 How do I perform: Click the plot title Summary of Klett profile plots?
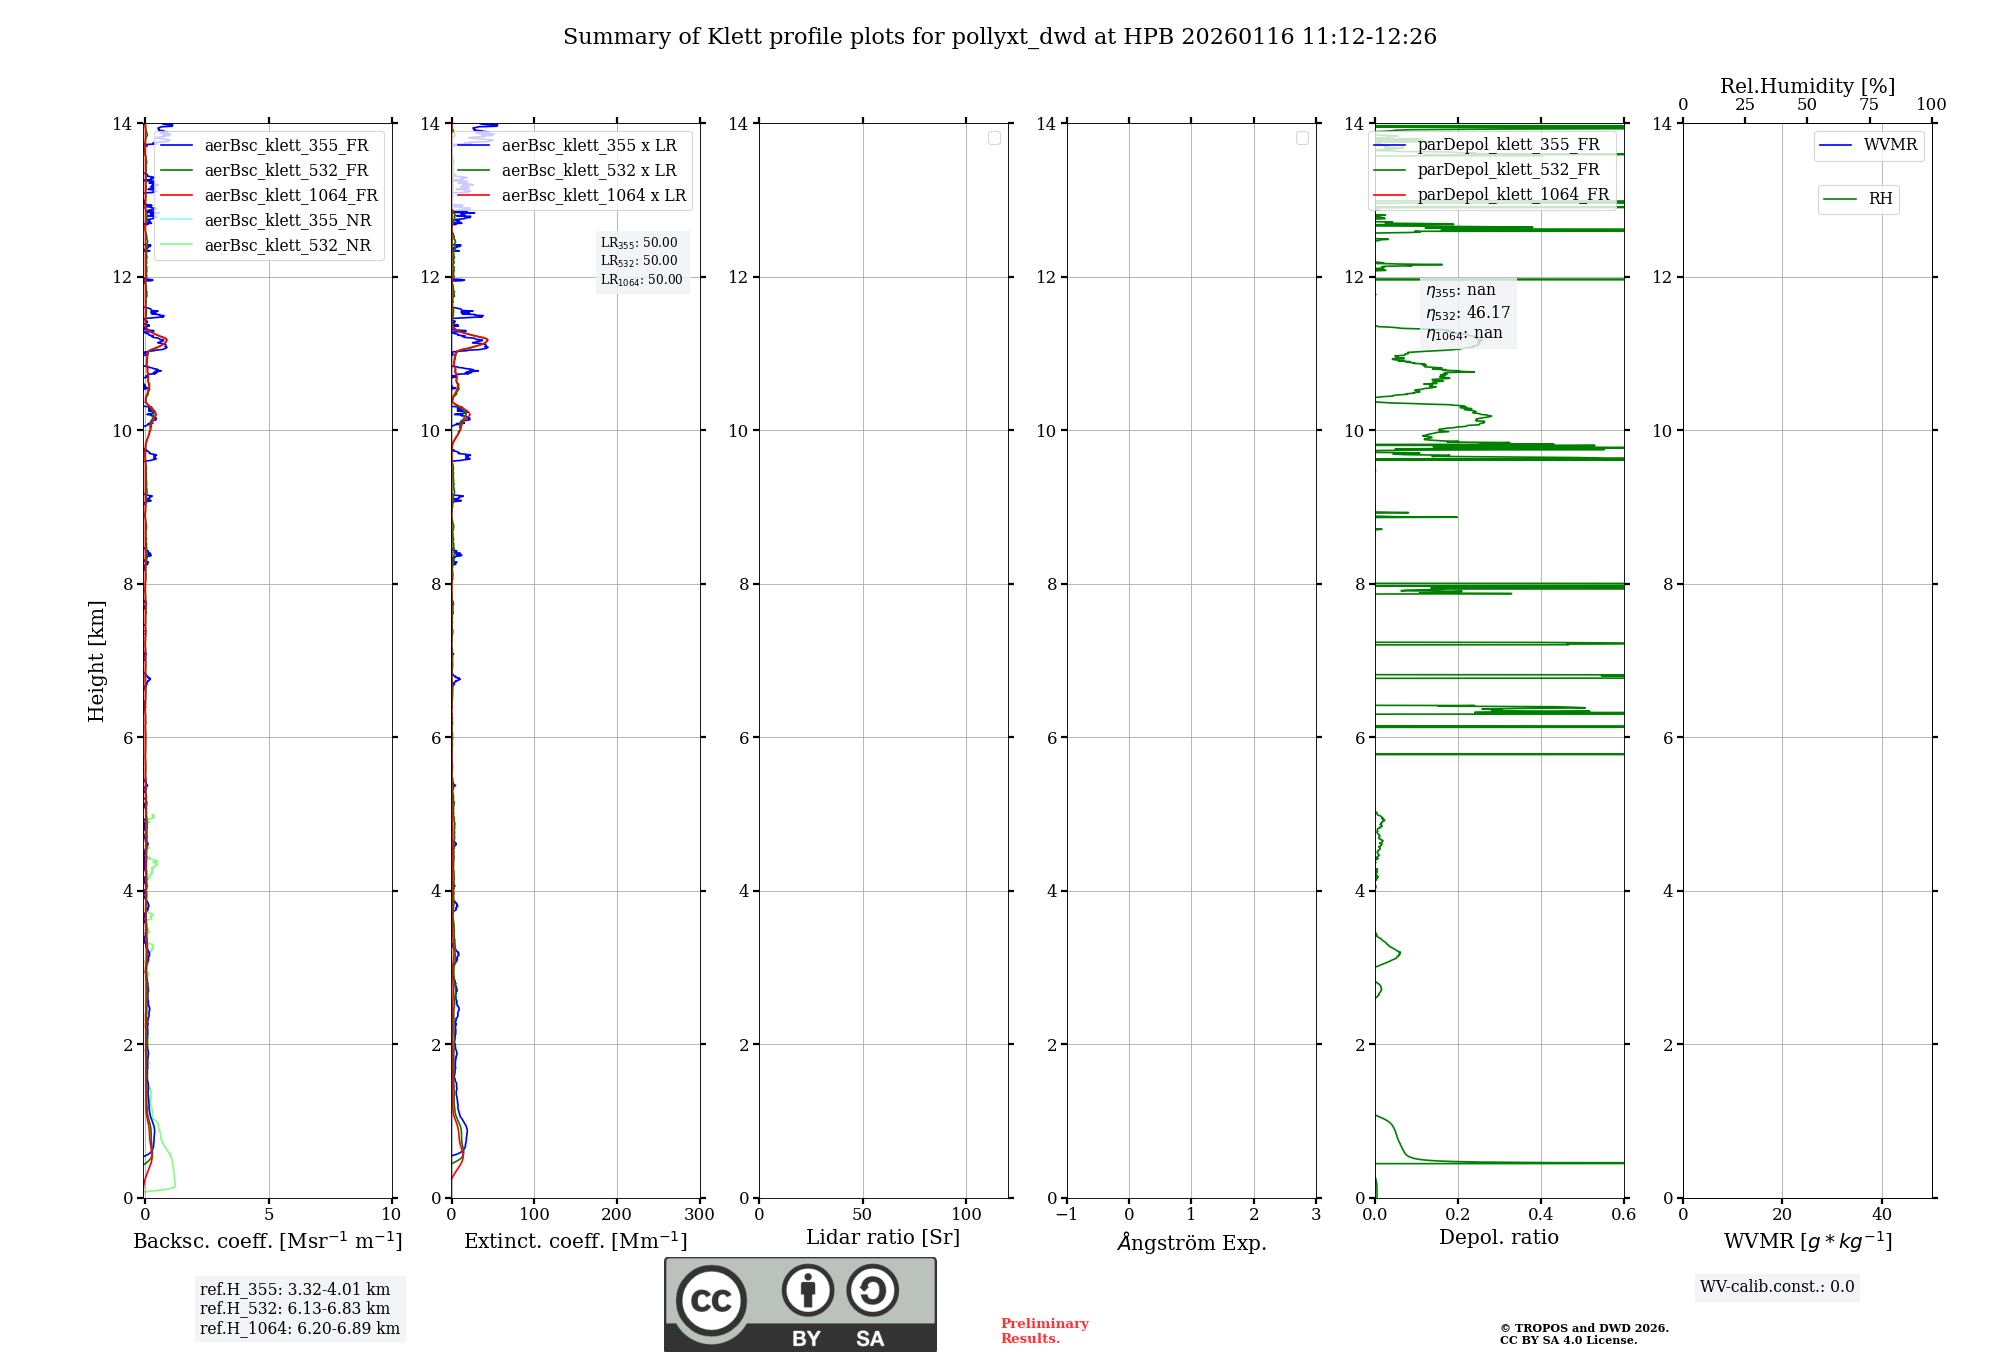[999, 37]
